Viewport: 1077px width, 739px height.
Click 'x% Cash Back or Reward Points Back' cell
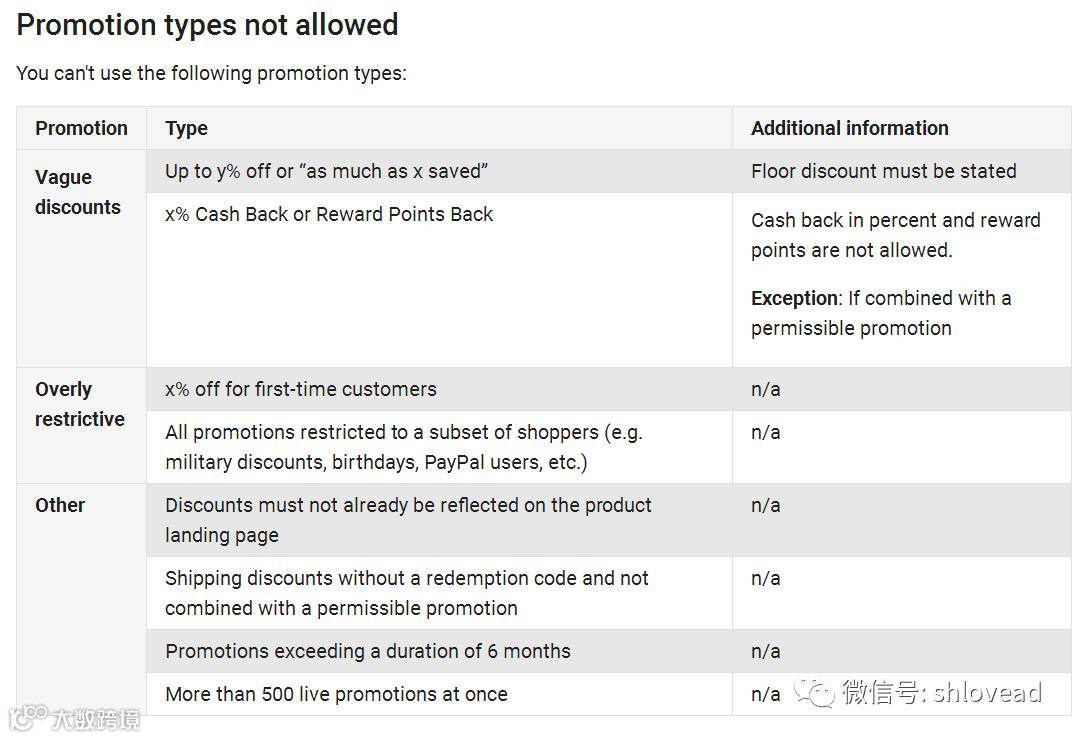point(329,214)
